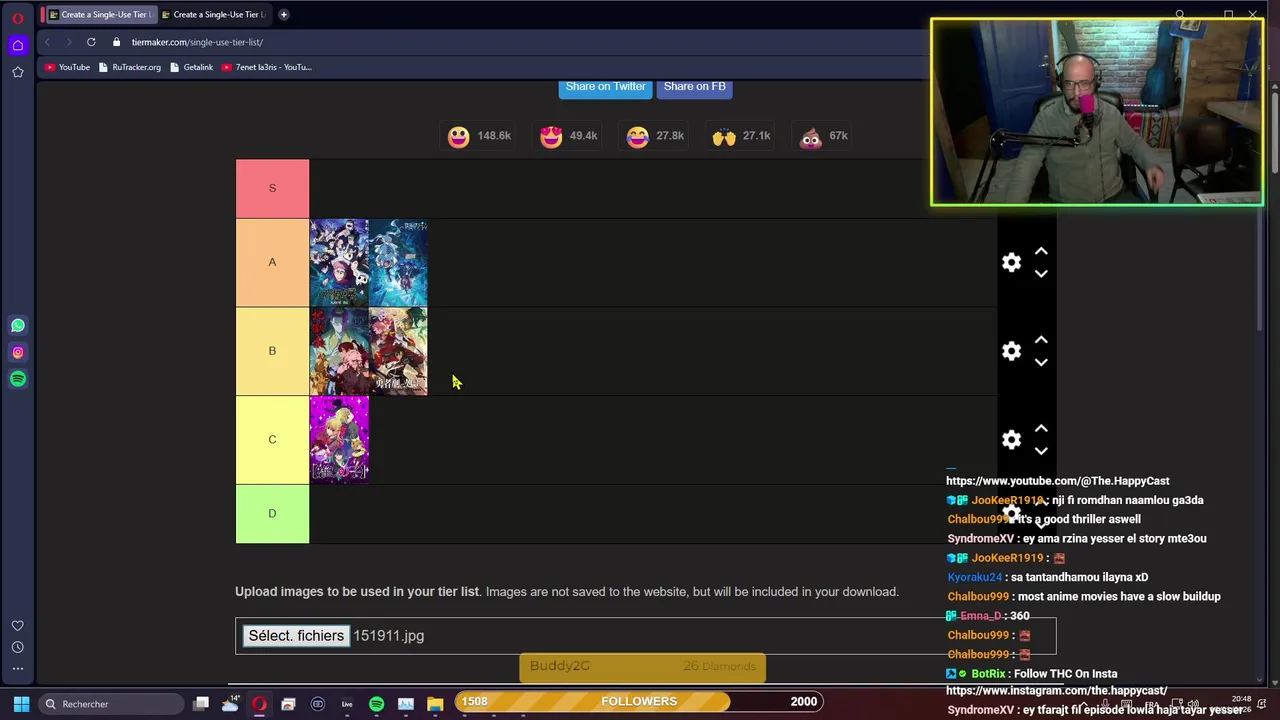This screenshot has height=720, width=1280.
Task: Share the tier list on Twitter
Action: click(605, 87)
